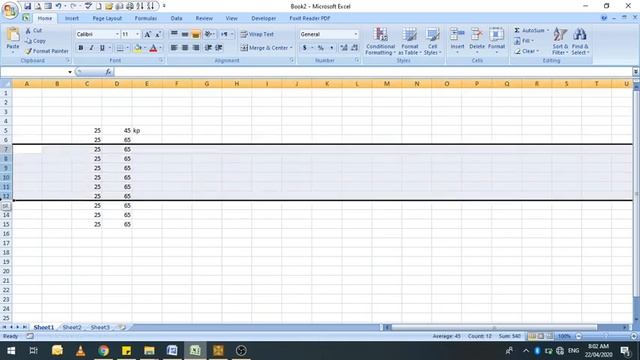Switch to Sheet2 worksheet

click(72, 327)
